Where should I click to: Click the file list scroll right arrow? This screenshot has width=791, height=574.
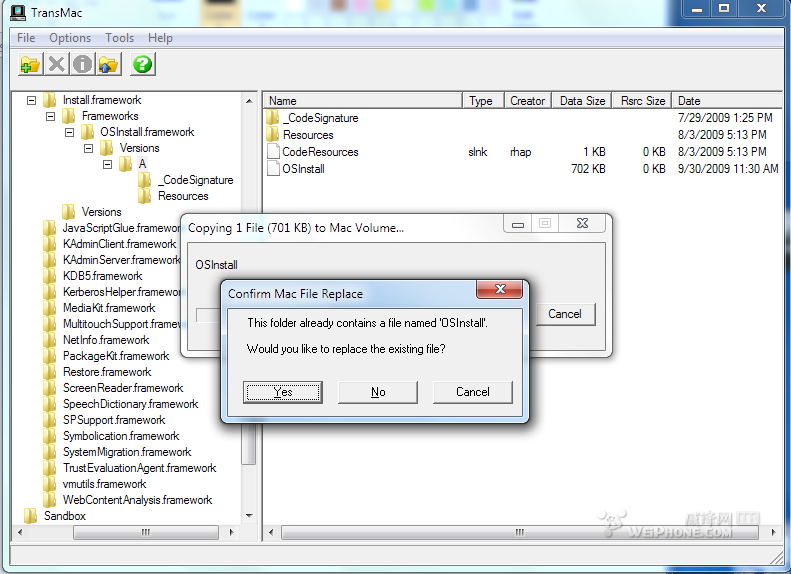tap(774, 532)
